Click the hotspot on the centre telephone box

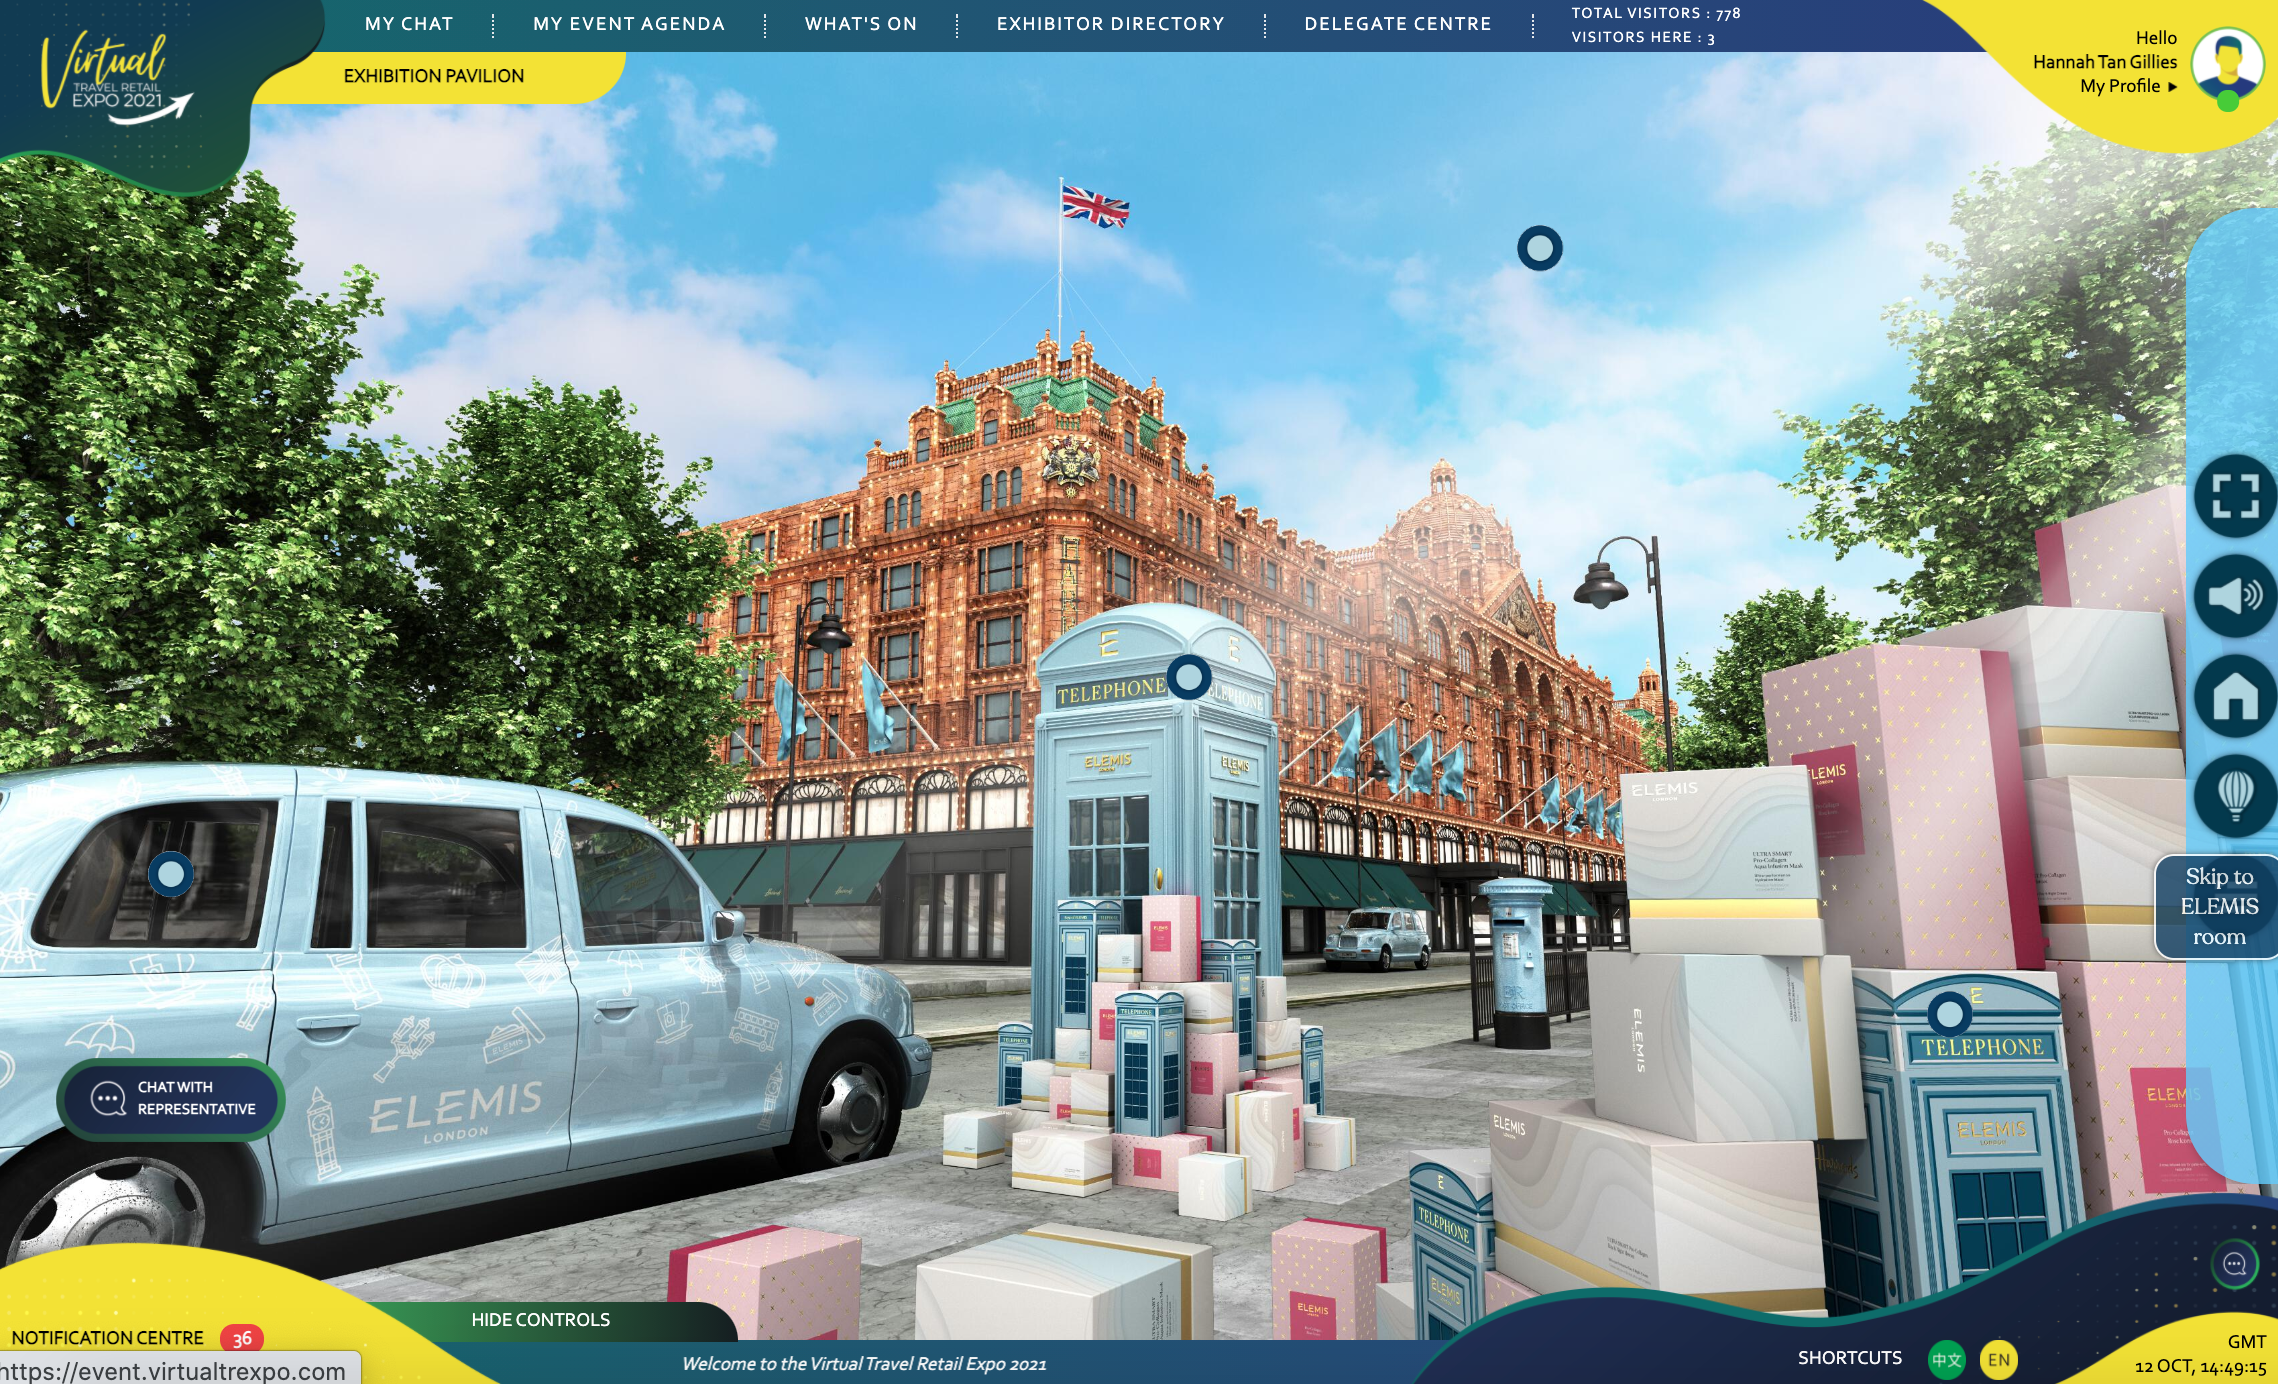tap(1189, 678)
